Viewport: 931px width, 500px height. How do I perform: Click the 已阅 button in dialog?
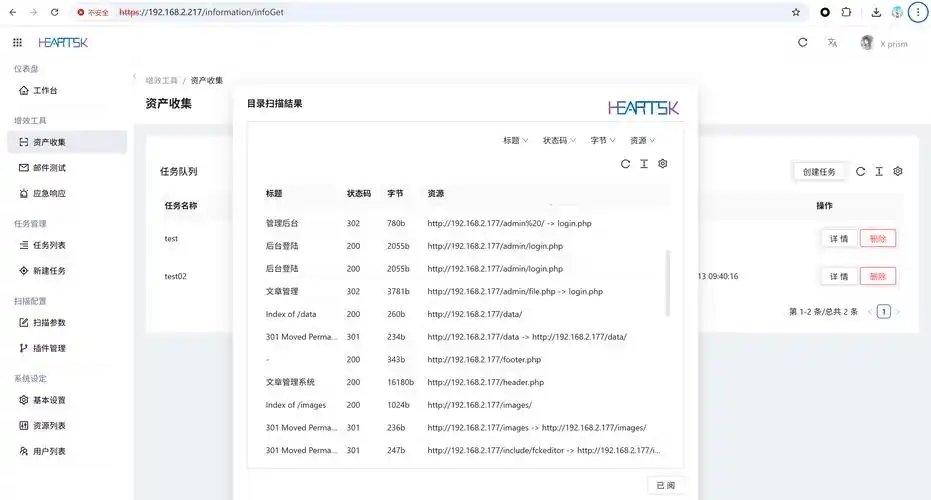(665, 485)
